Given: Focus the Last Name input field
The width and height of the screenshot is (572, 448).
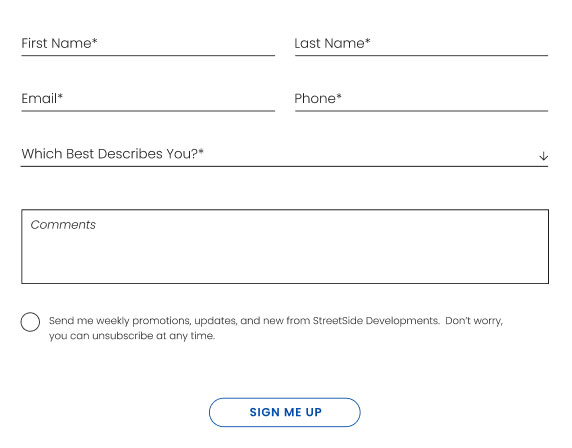Looking at the screenshot, I should tap(421, 43).
